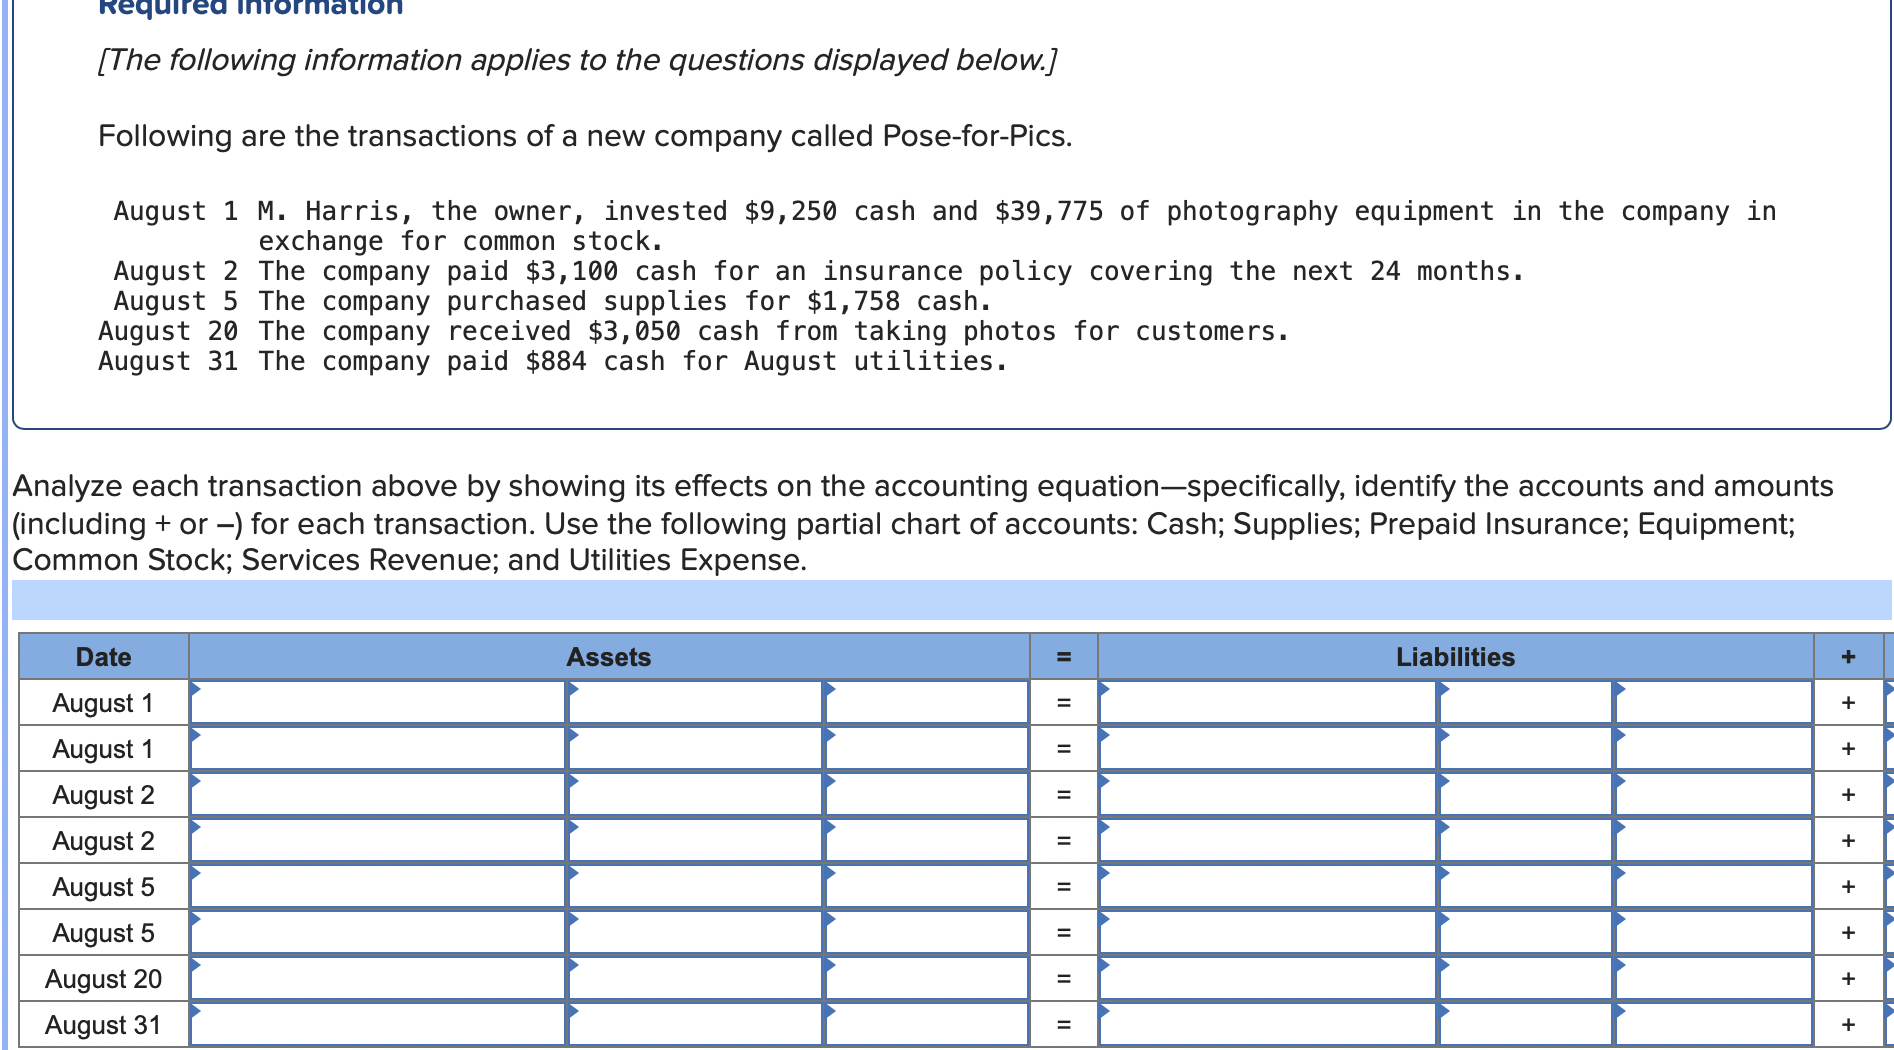Screen dimensions: 1894x1050
Task: Click the 'Analyze each transaction above' instruction
Action: 922,522
